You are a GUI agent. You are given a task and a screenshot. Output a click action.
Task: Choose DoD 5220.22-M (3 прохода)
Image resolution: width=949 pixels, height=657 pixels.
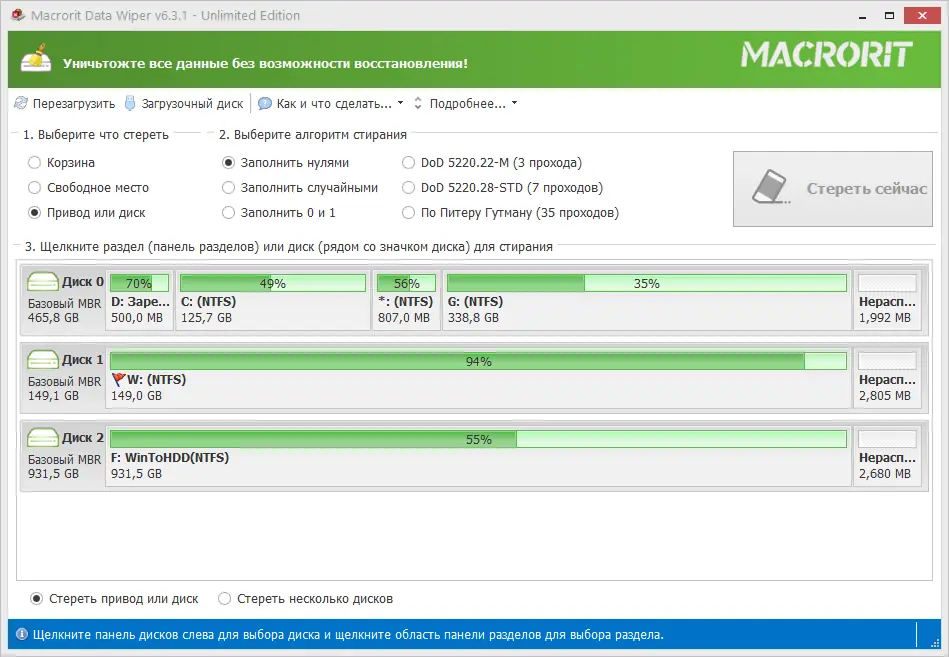coord(491,162)
